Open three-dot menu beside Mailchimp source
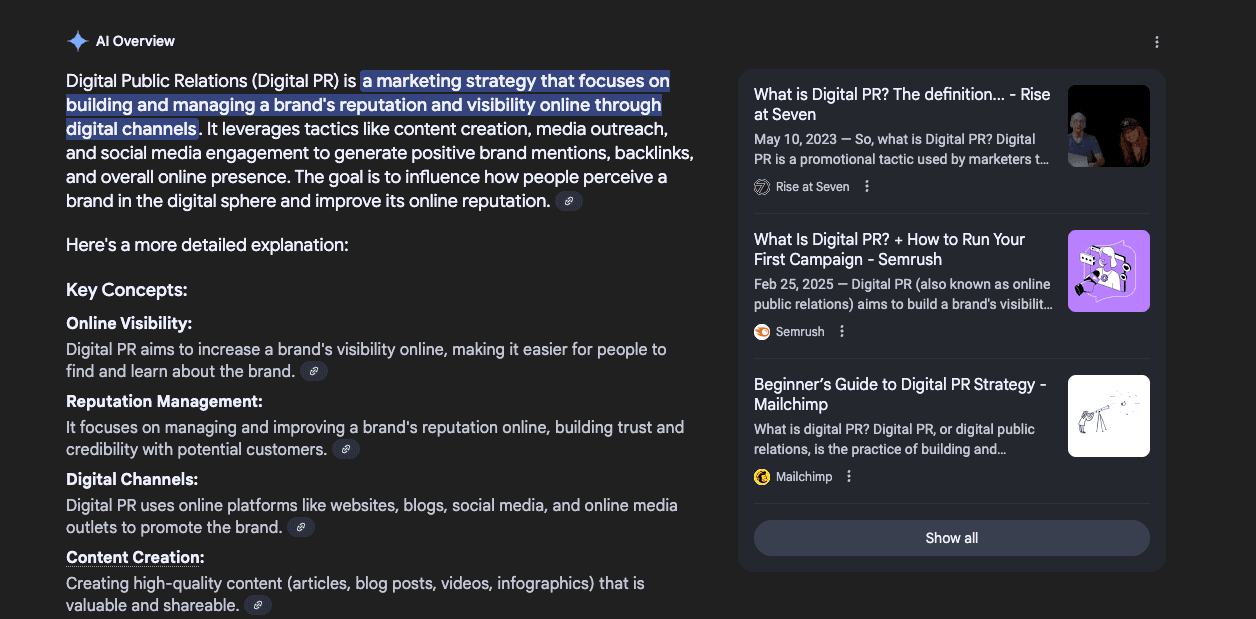1256x619 pixels. pyautogui.click(x=849, y=477)
